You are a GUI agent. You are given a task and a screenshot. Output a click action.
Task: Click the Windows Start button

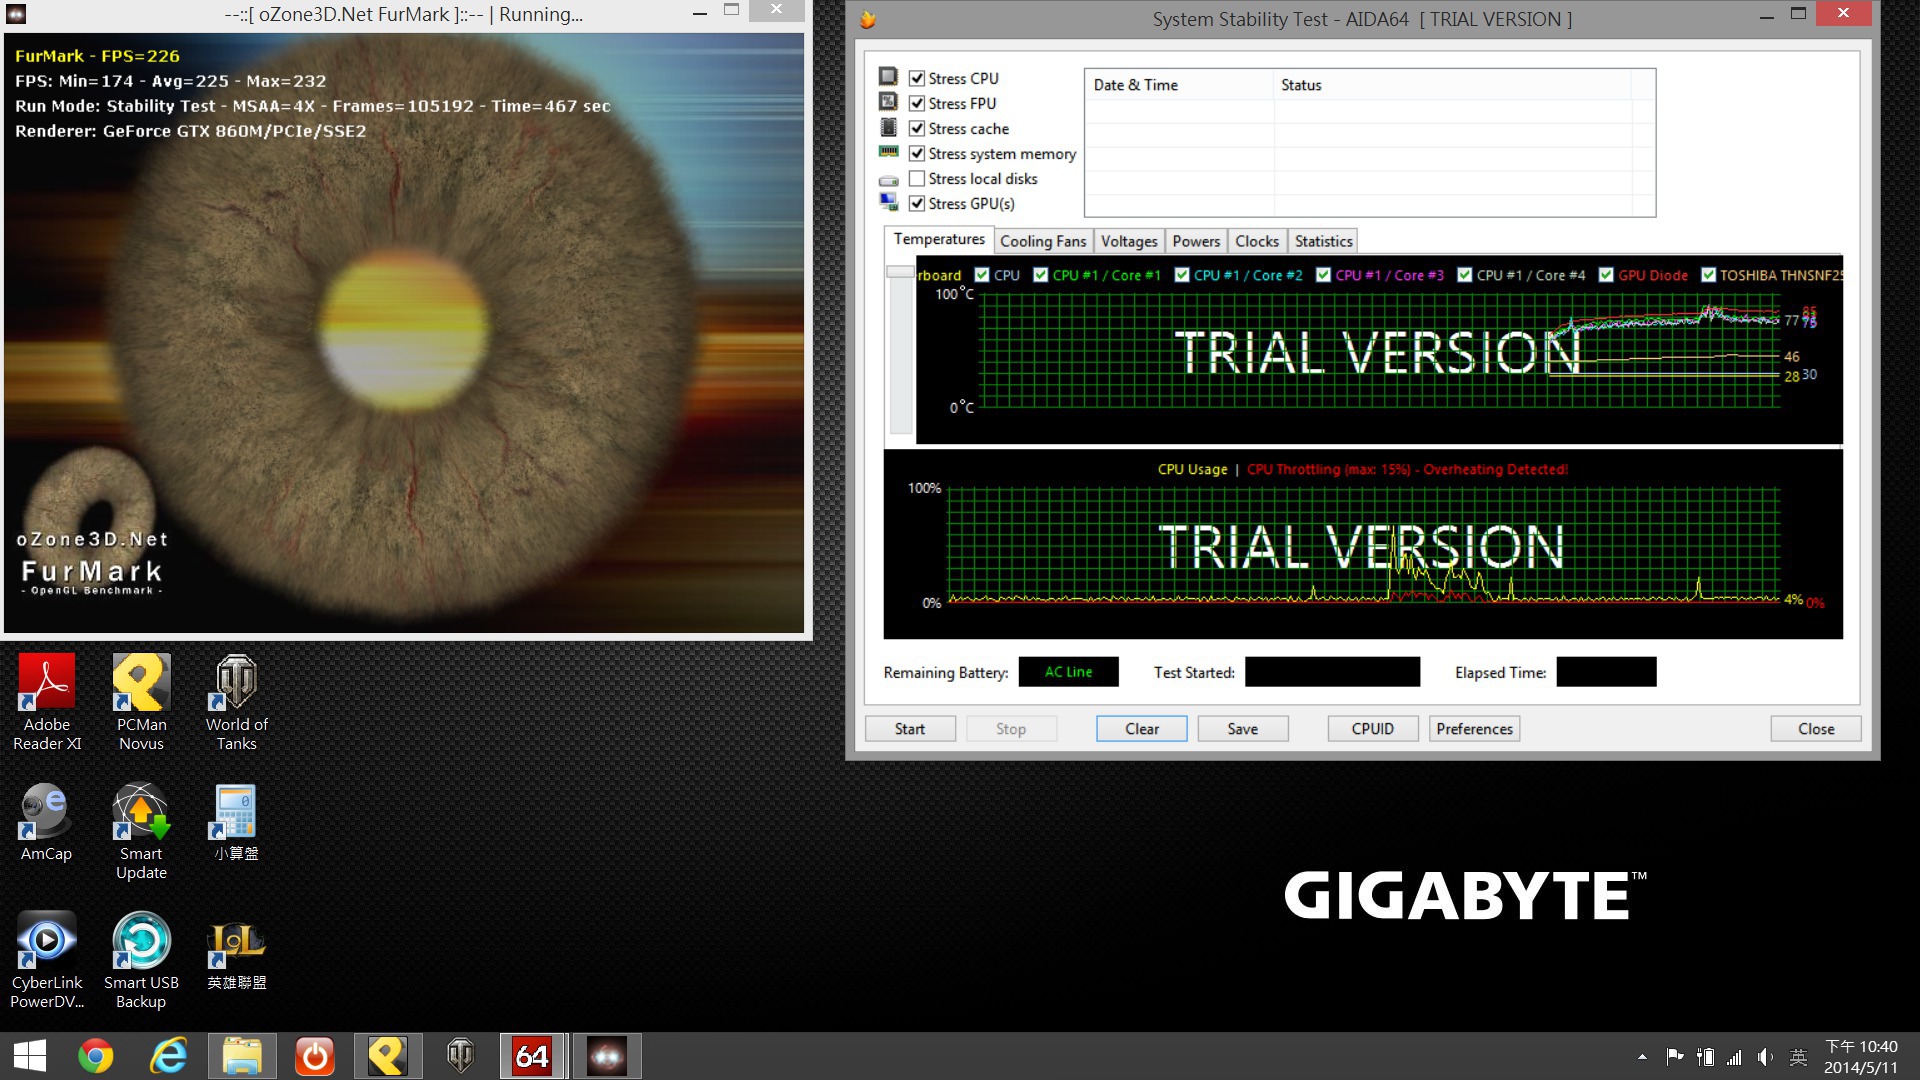point(29,1056)
